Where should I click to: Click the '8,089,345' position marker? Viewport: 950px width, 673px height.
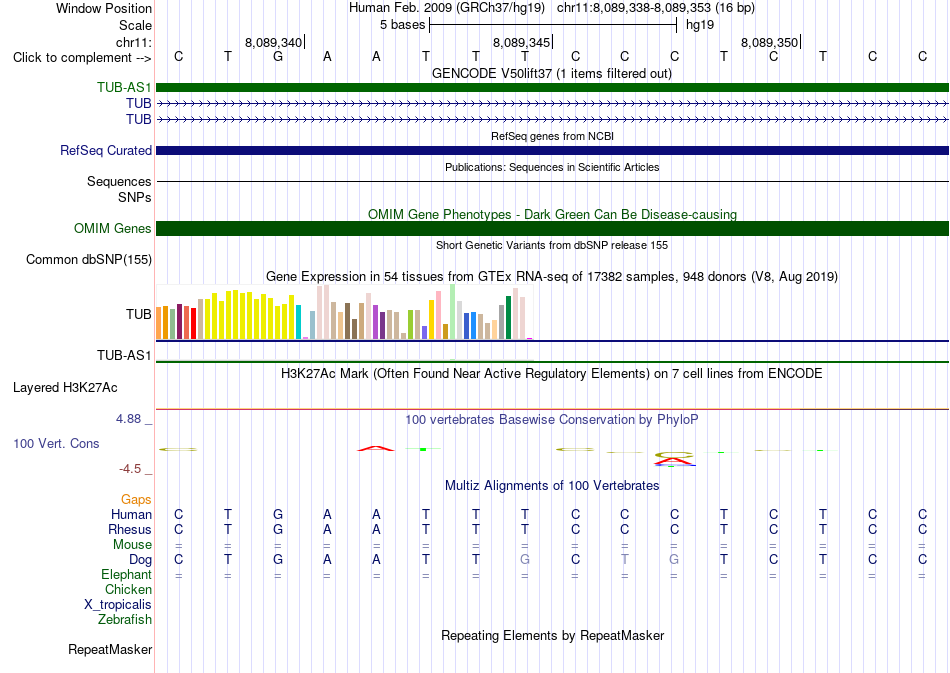coord(521,42)
